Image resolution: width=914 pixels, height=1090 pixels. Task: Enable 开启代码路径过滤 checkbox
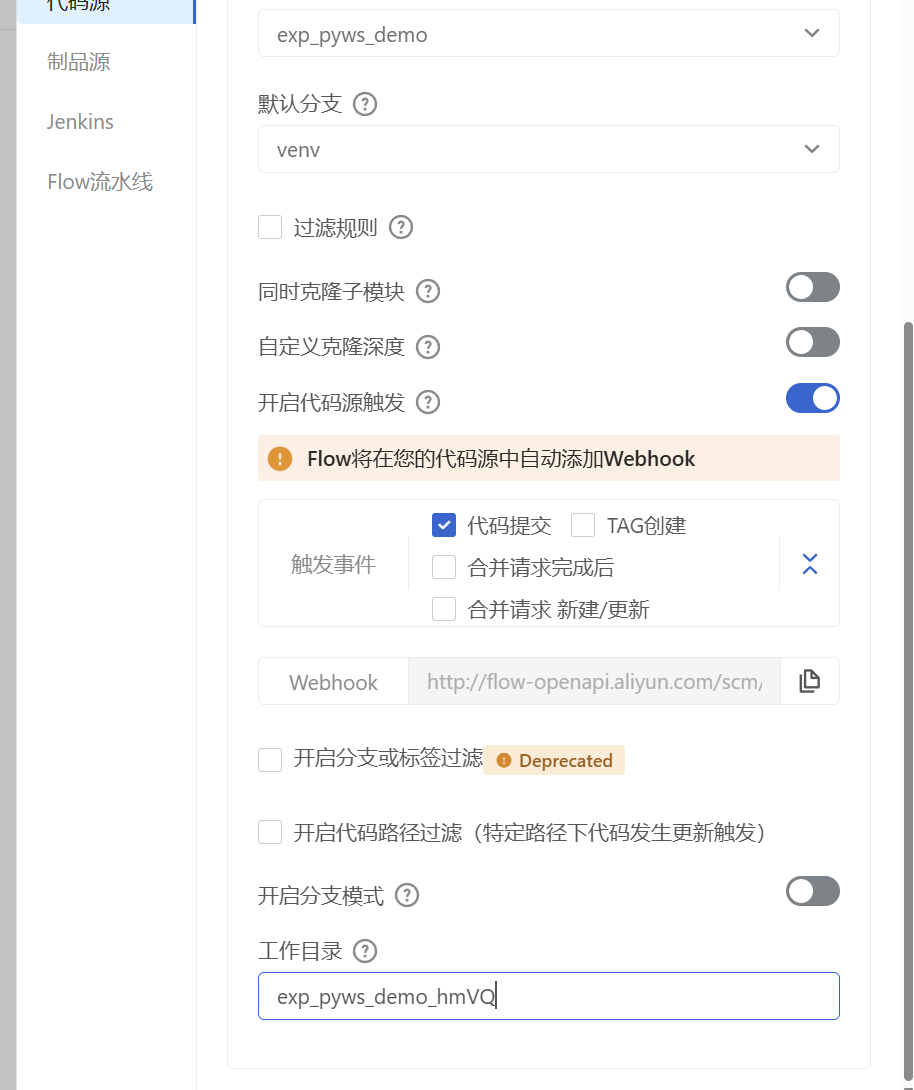coord(270,832)
